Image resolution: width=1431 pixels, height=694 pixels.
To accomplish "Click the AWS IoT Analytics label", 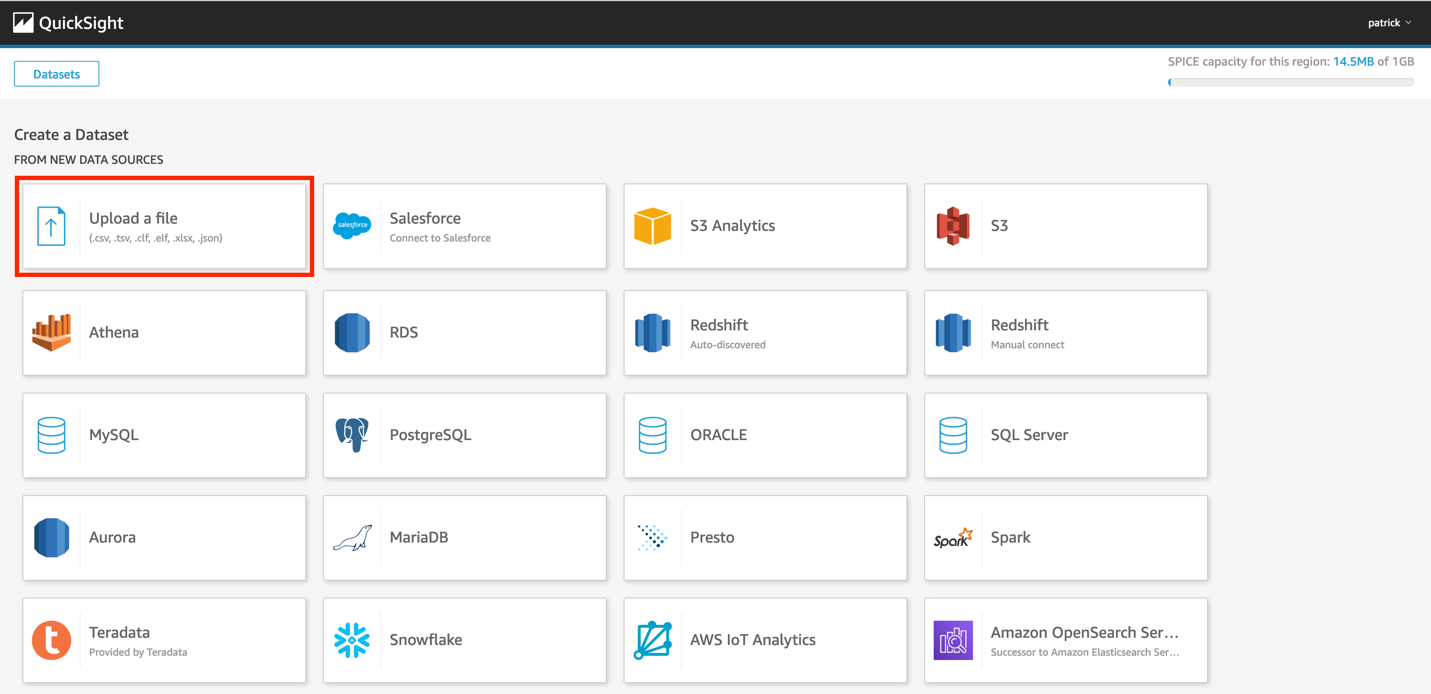I will pos(753,640).
